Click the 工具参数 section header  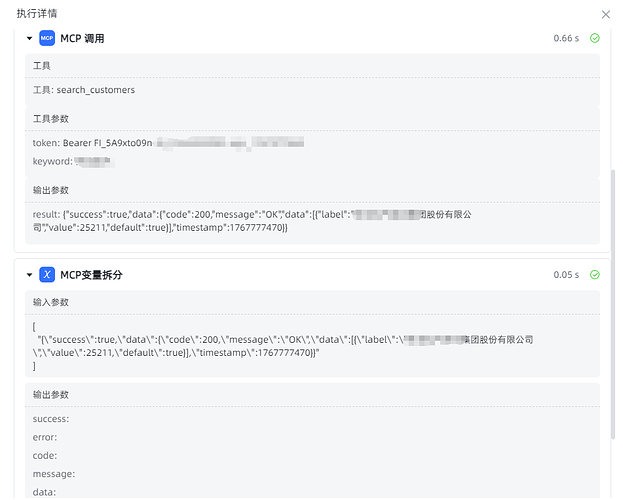[x=50, y=119]
